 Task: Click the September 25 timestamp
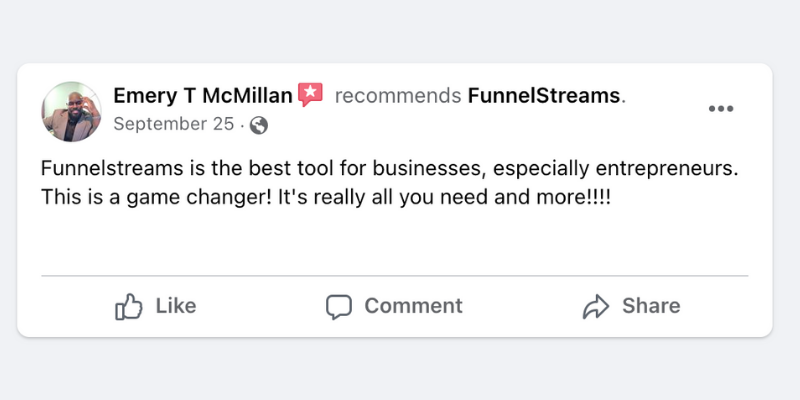[x=173, y=124]
